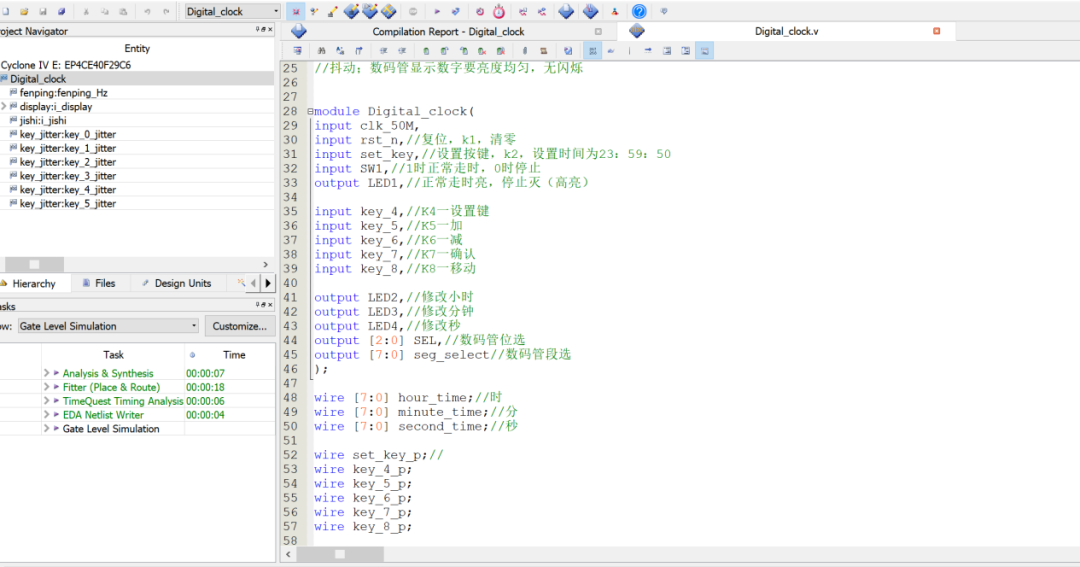This screenshot has width=1080, height=567.
Task: Open the Compilation Report - Digital_clock tab
Action: pyautogui.click(x=448, y=31)
